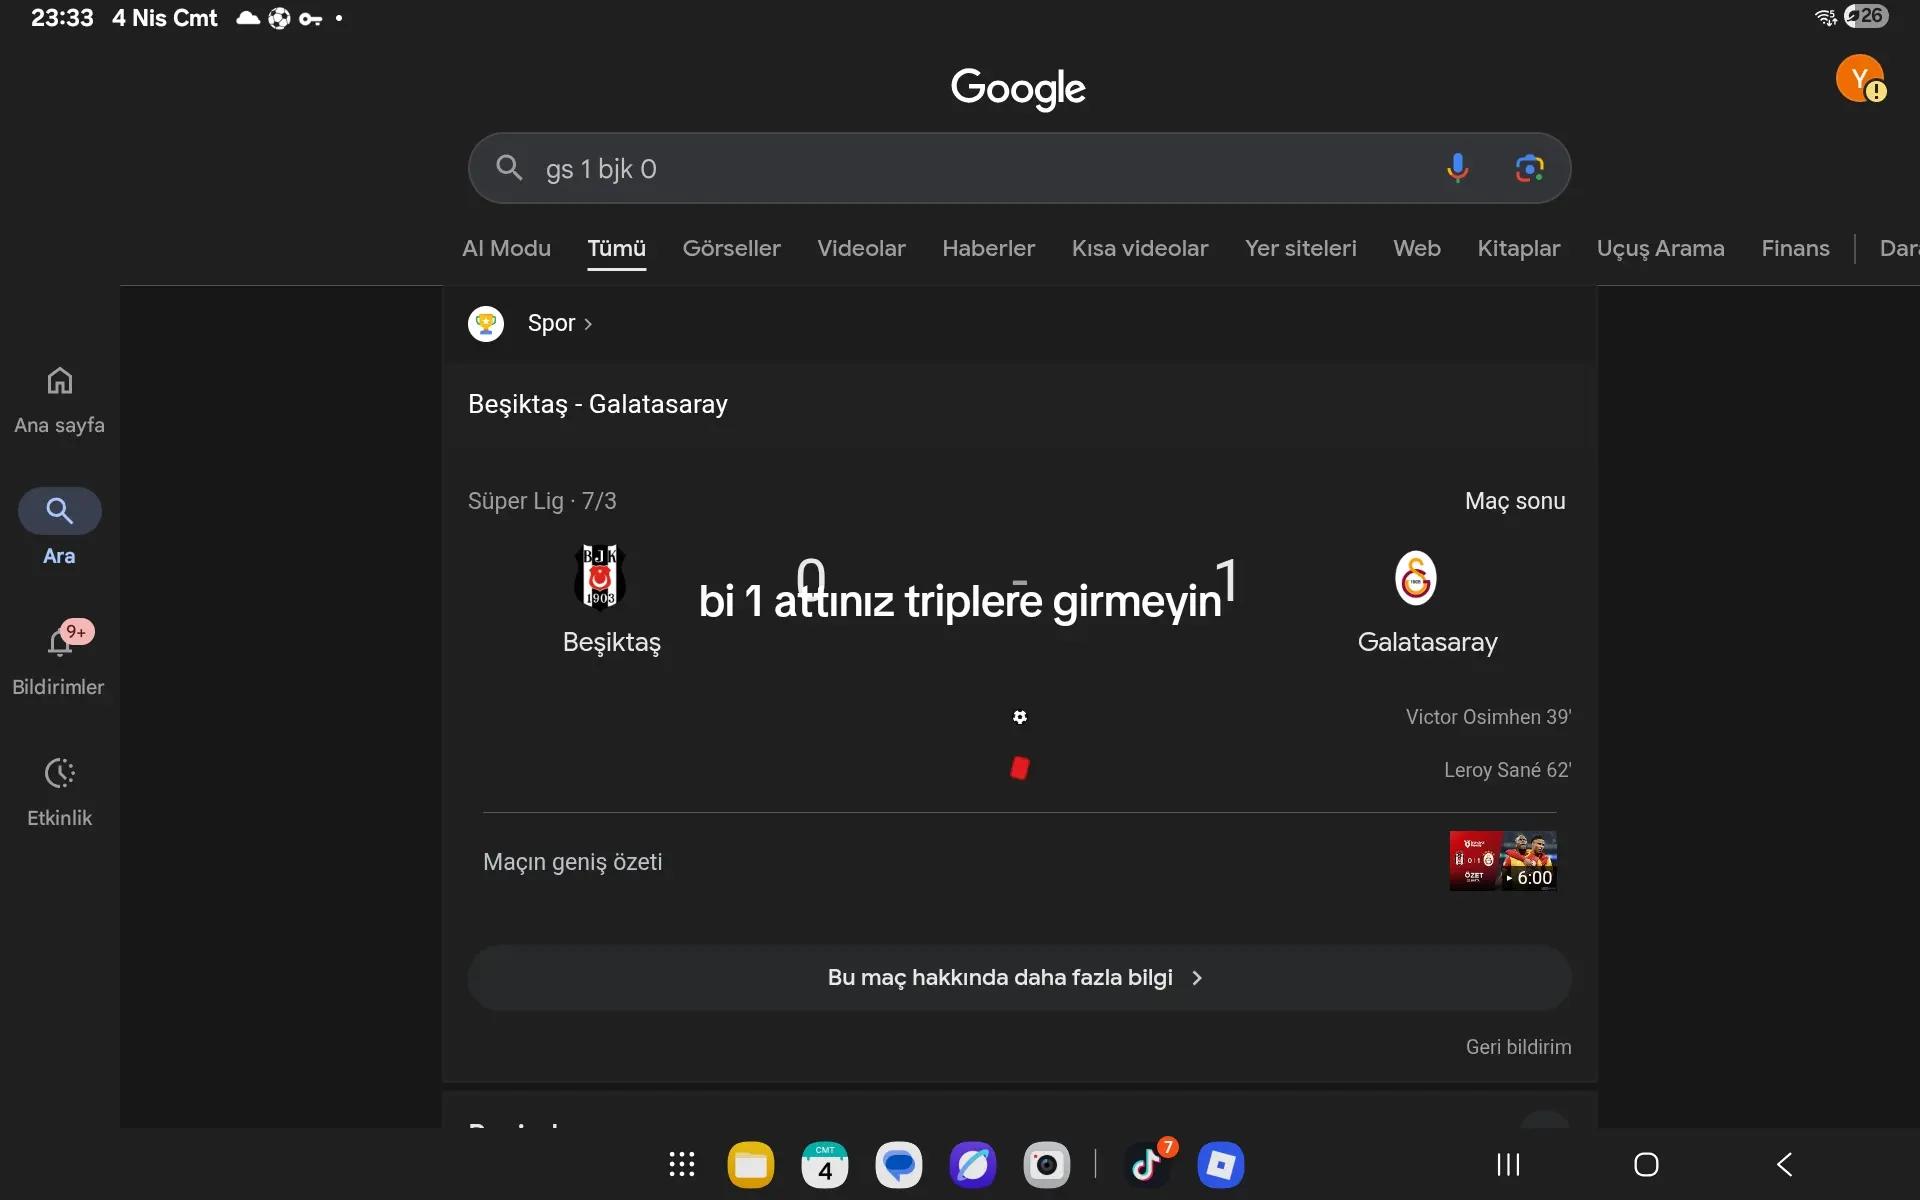
Task: Go to Ana sayfa in sidebar
Action: [59, 401]
